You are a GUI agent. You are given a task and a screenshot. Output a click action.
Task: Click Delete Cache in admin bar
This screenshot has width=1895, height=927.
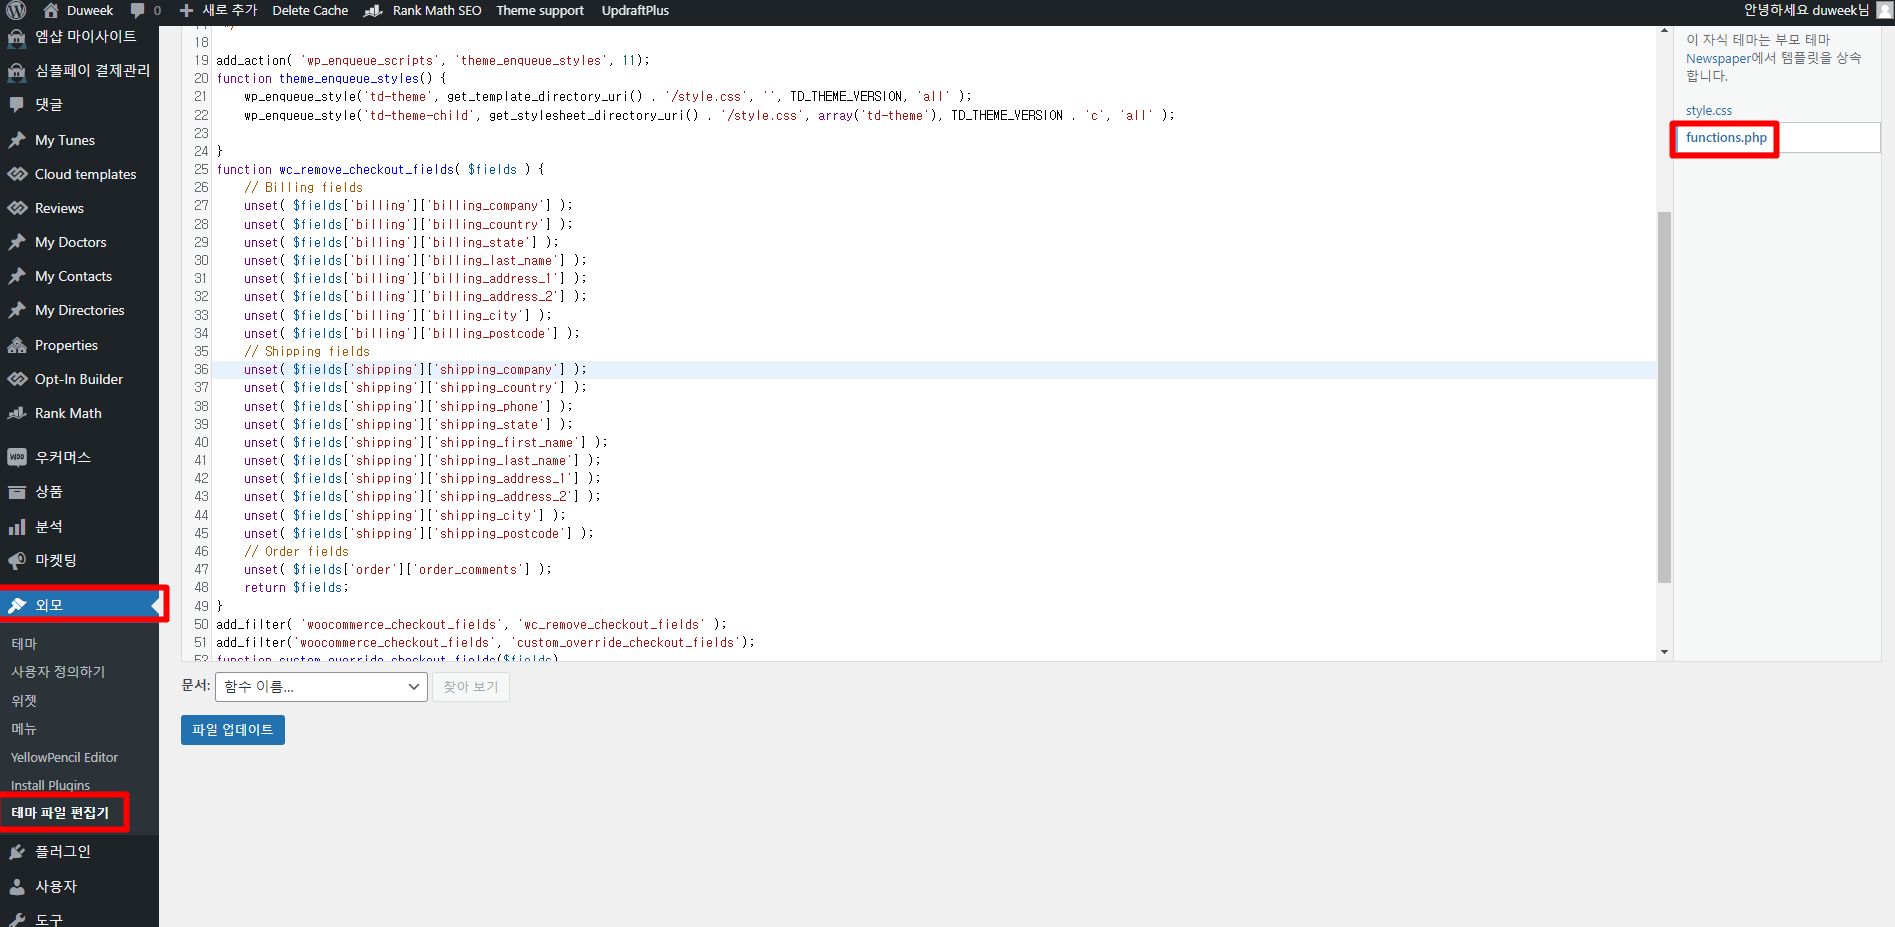pyautogui.click(x=310, y=11)
